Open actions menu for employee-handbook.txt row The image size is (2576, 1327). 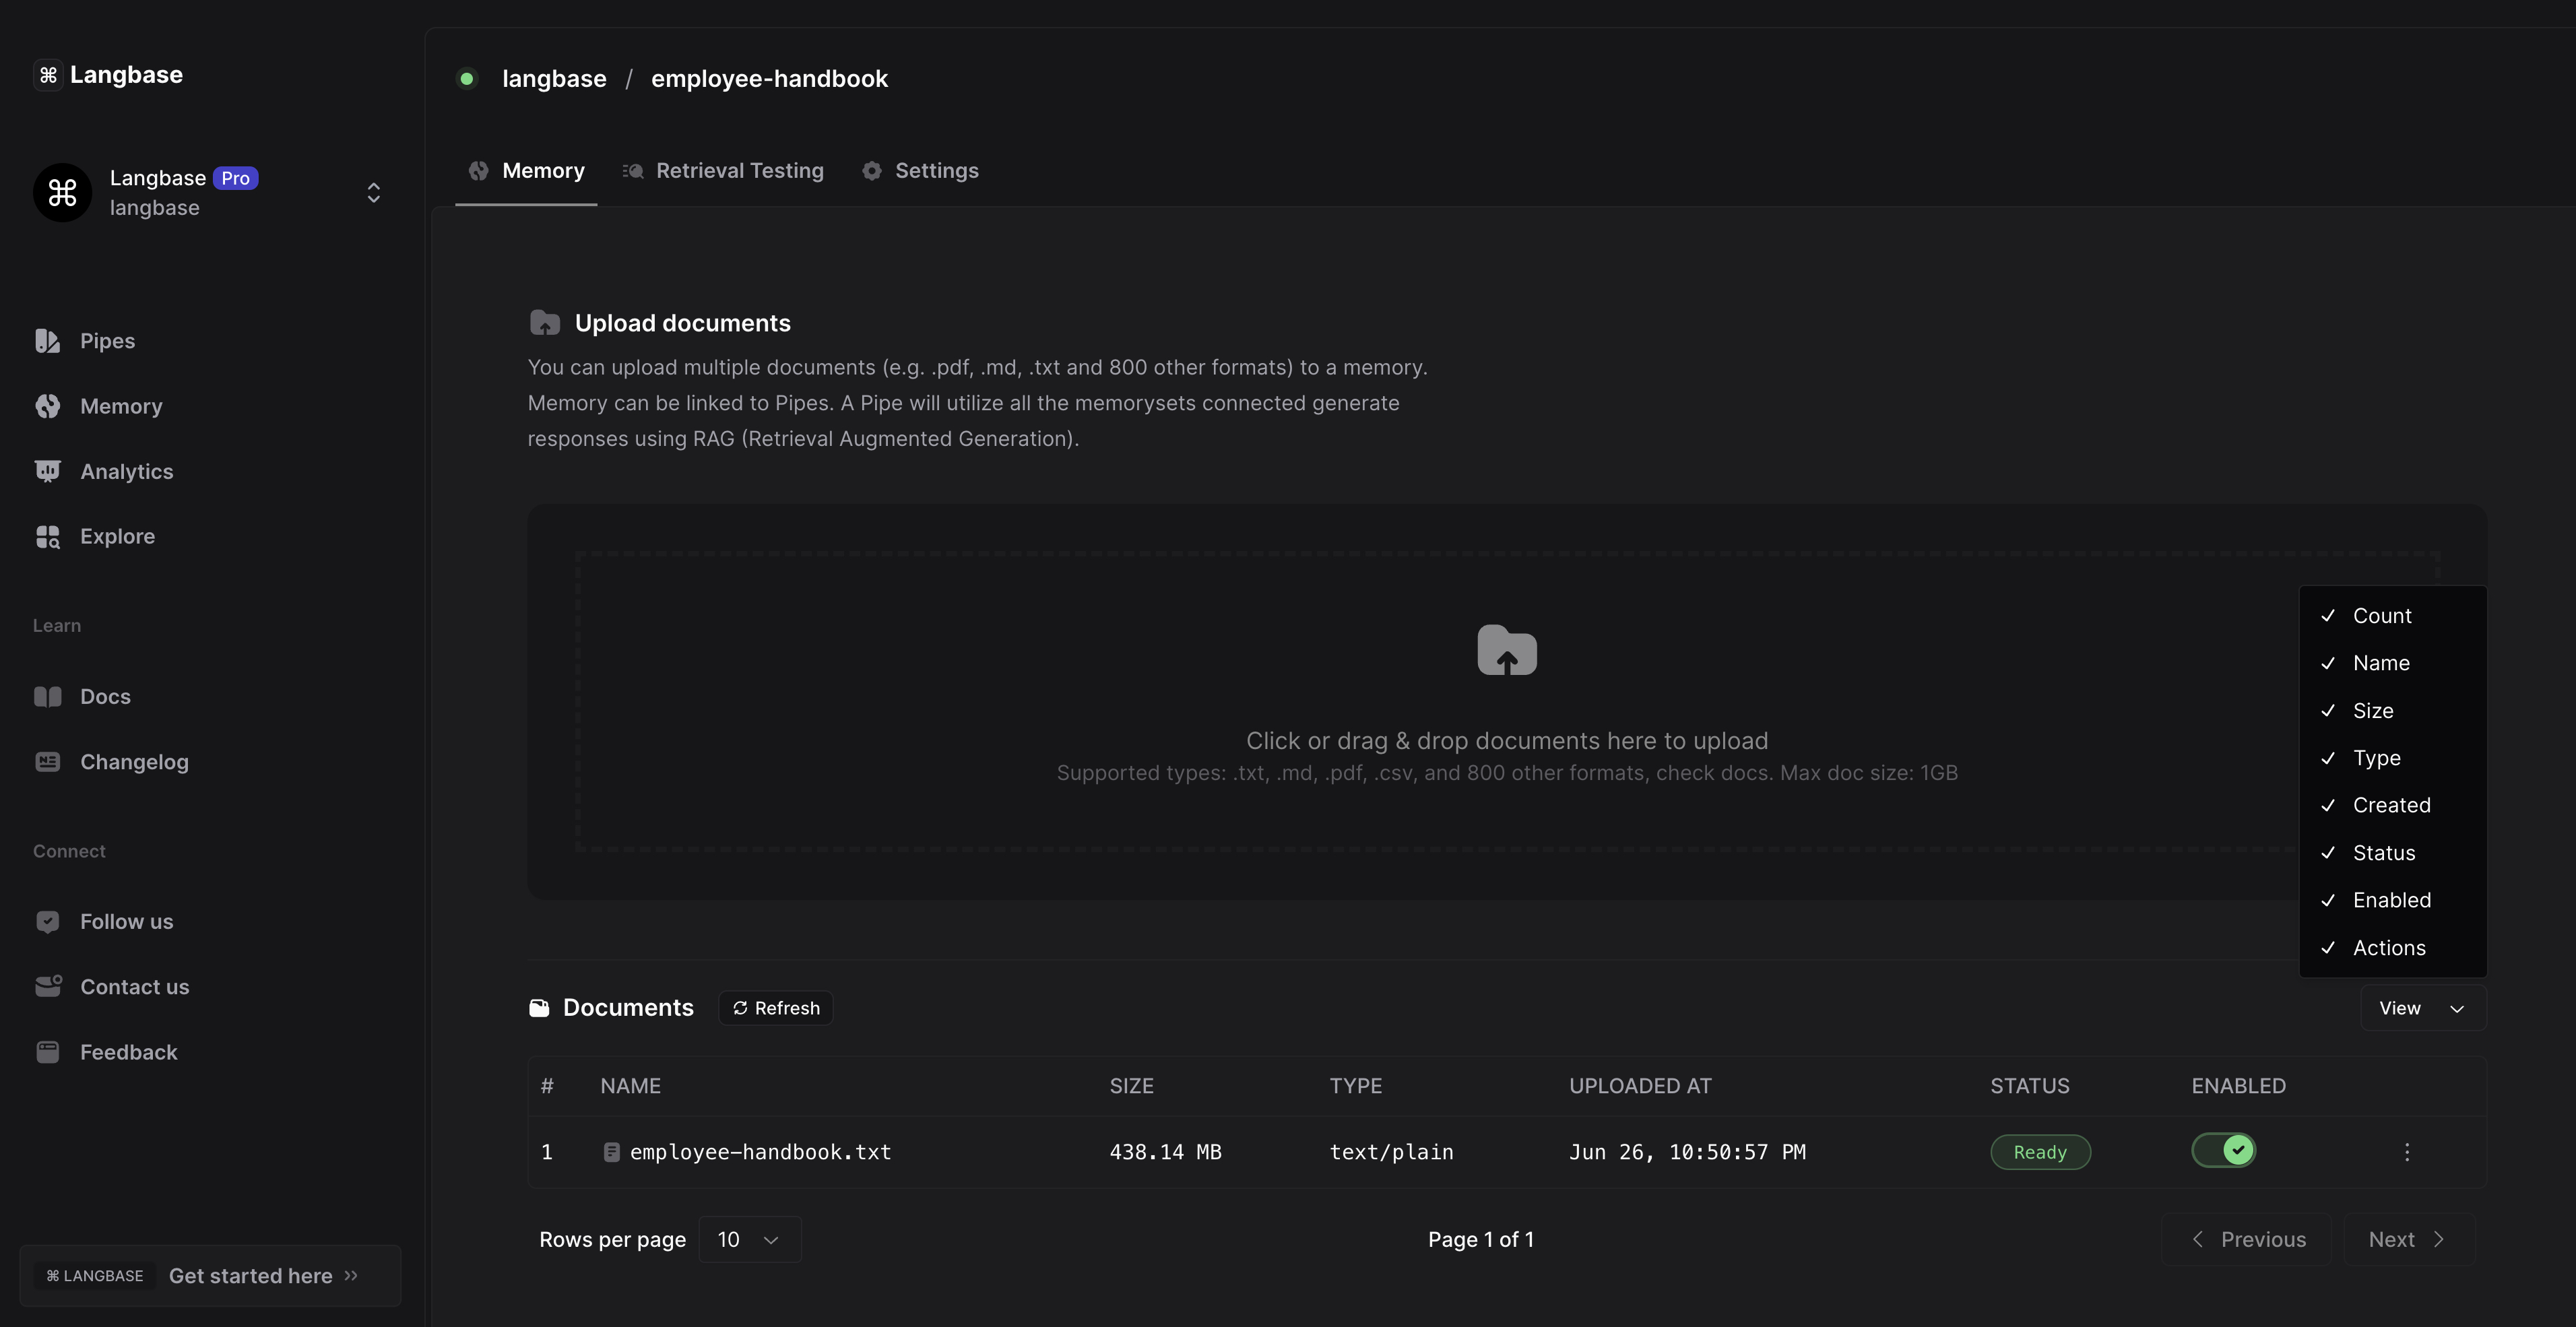coord(2406,1152)
